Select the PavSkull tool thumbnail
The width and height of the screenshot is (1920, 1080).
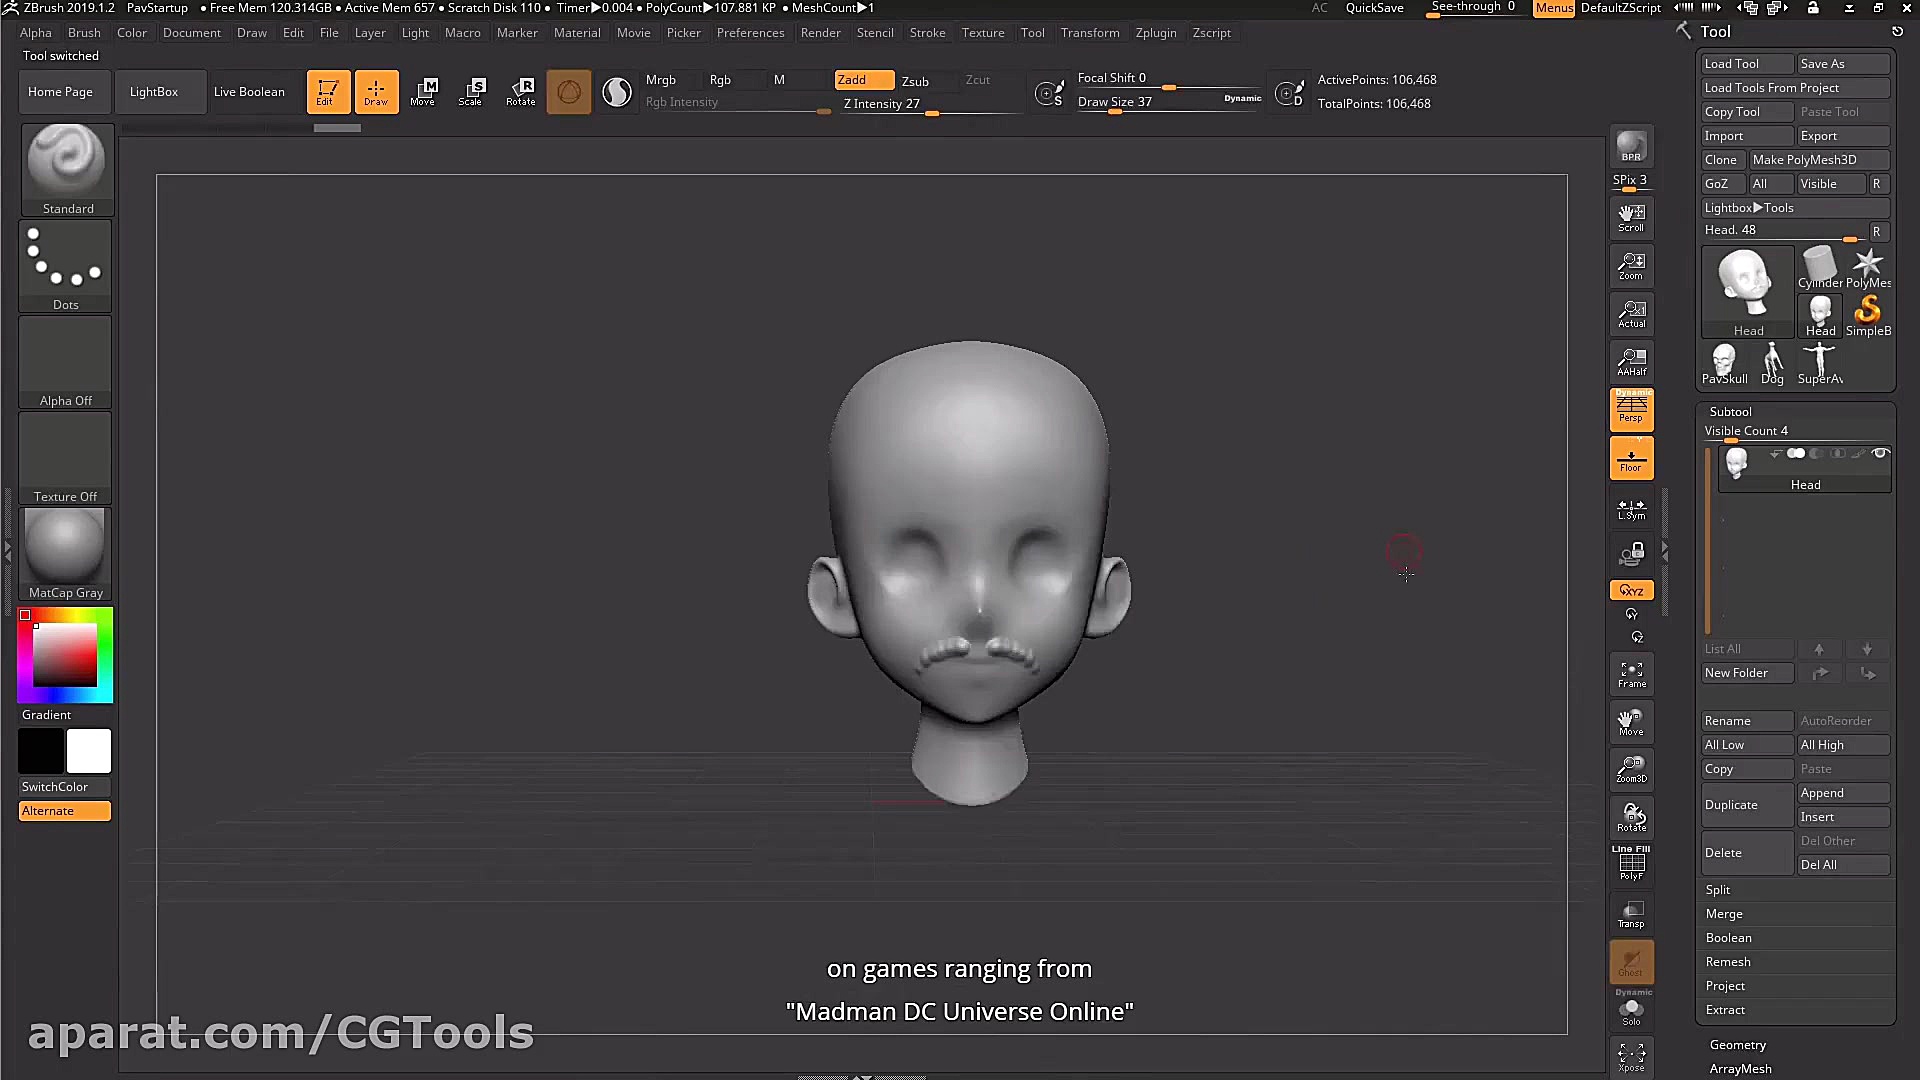pos(1724,364)
